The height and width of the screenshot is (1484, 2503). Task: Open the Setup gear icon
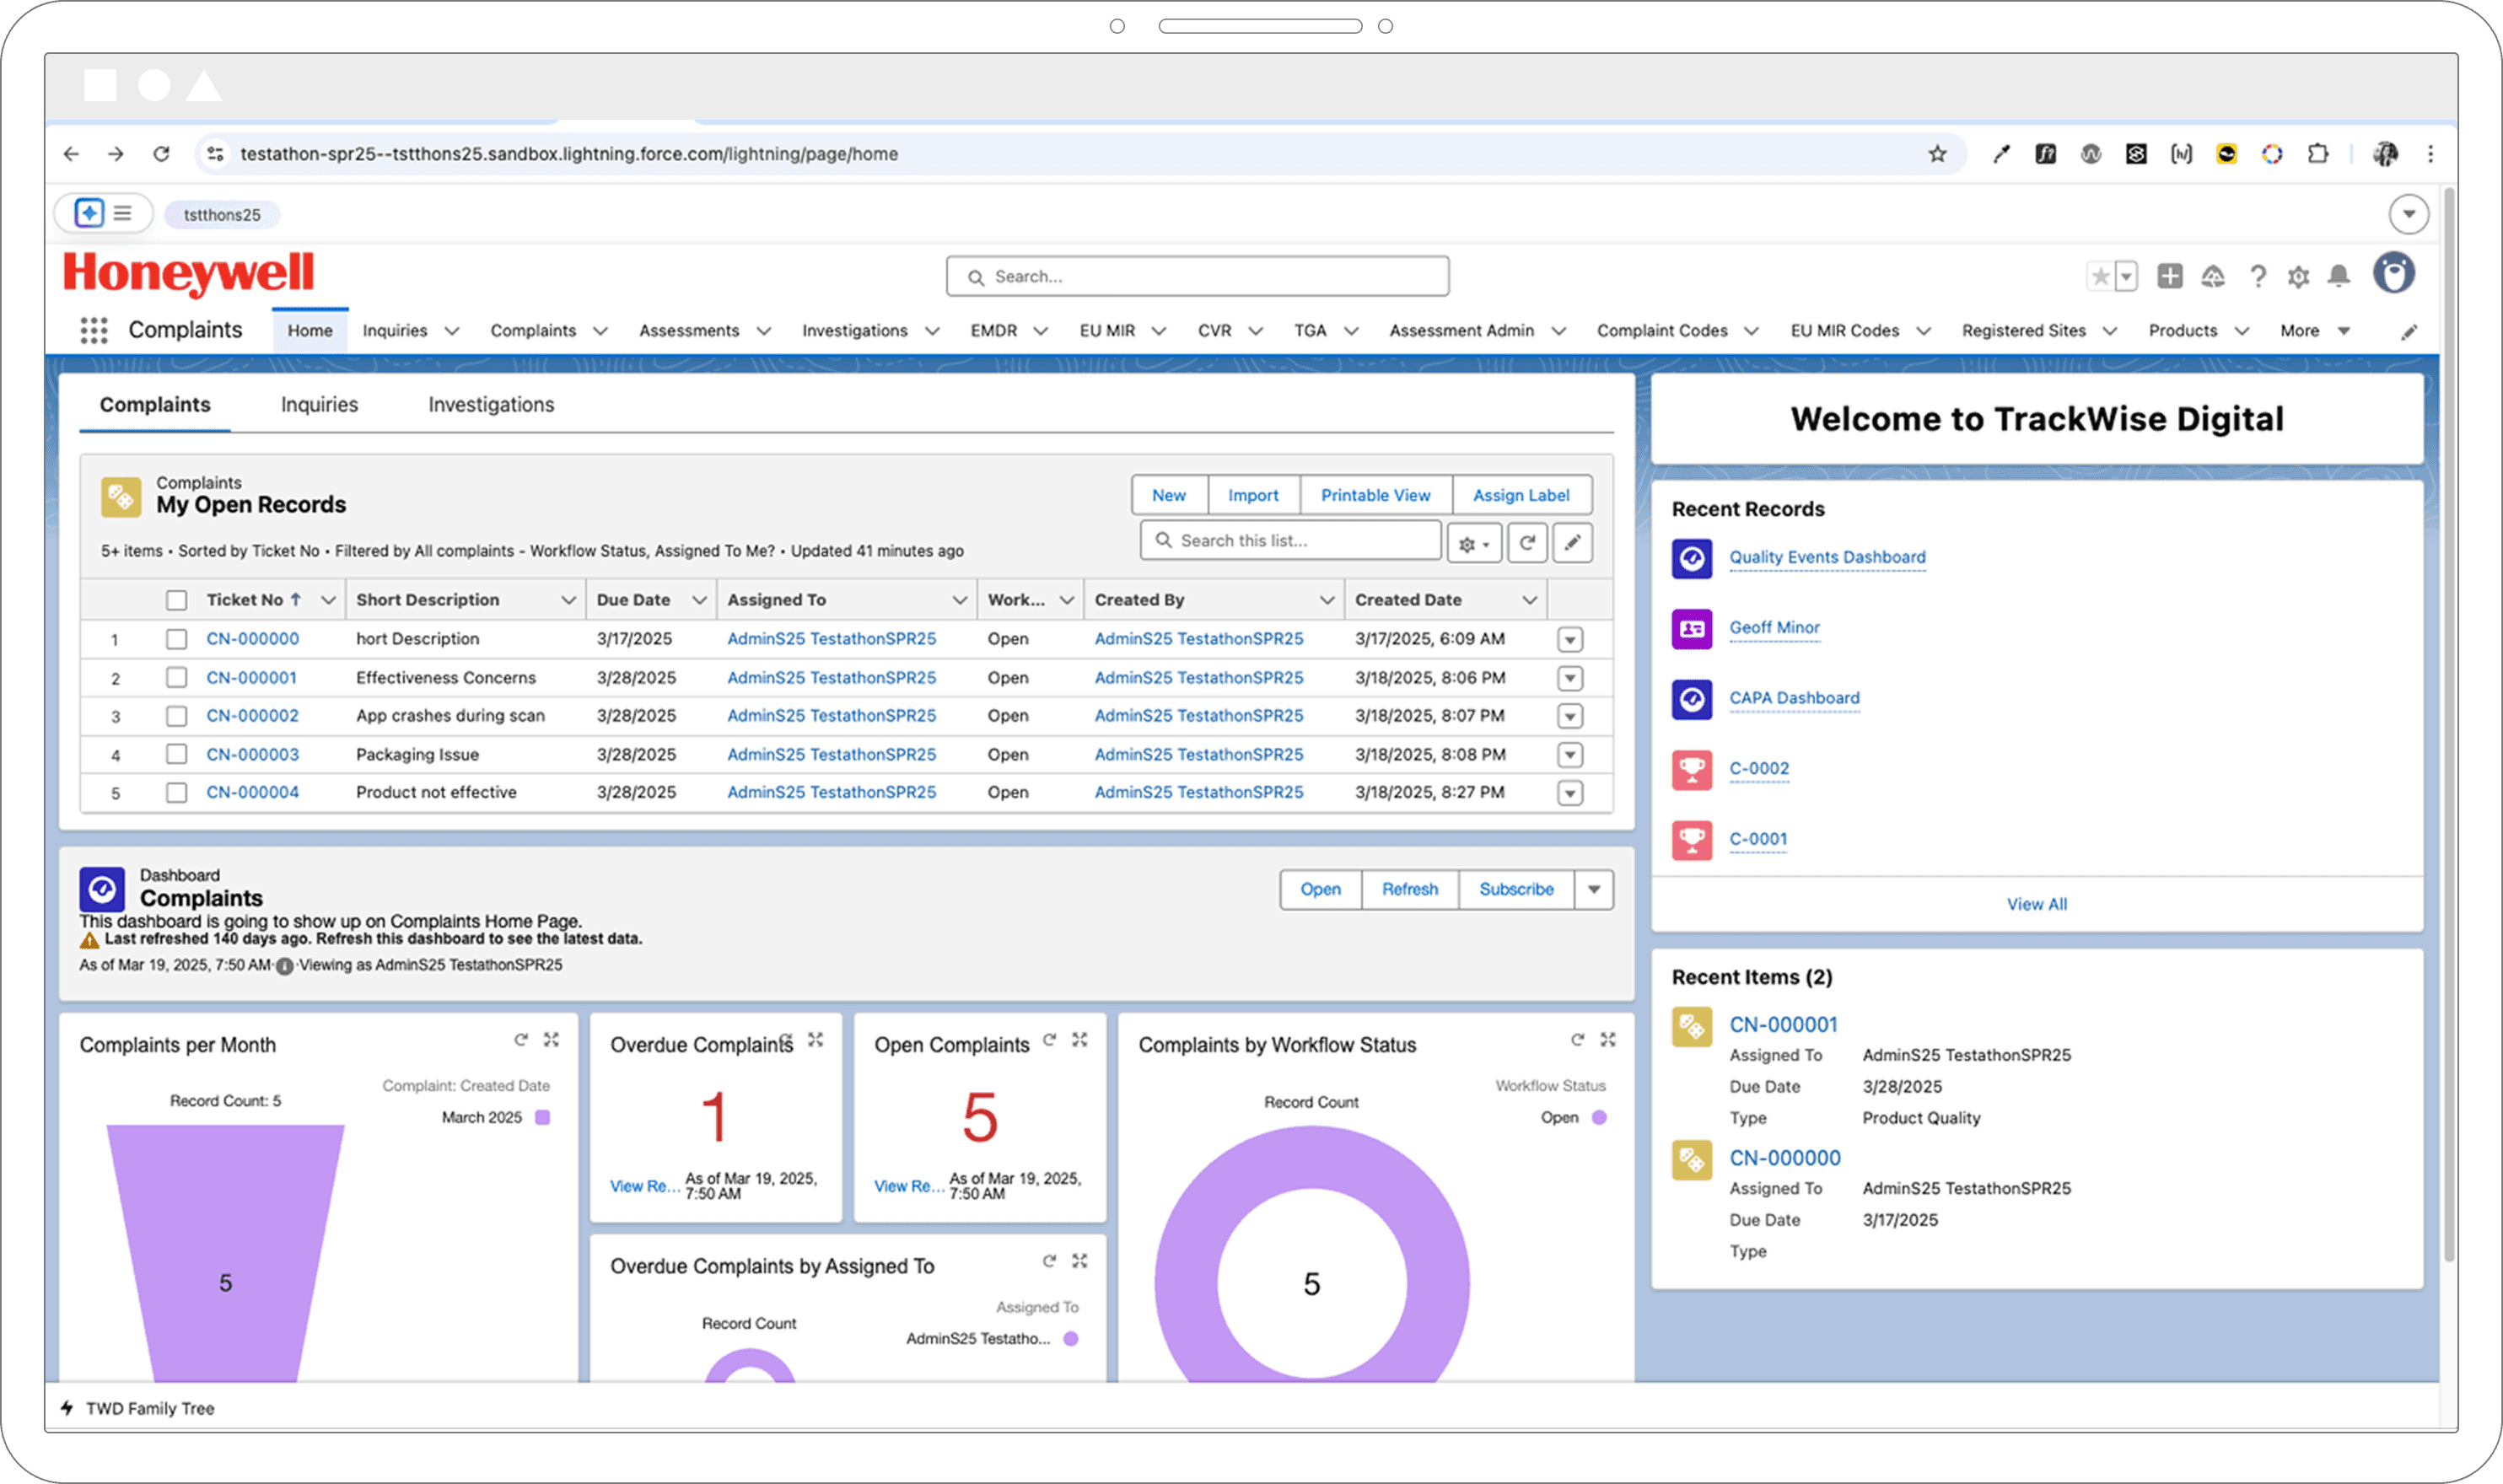(x=2299, y=277)
